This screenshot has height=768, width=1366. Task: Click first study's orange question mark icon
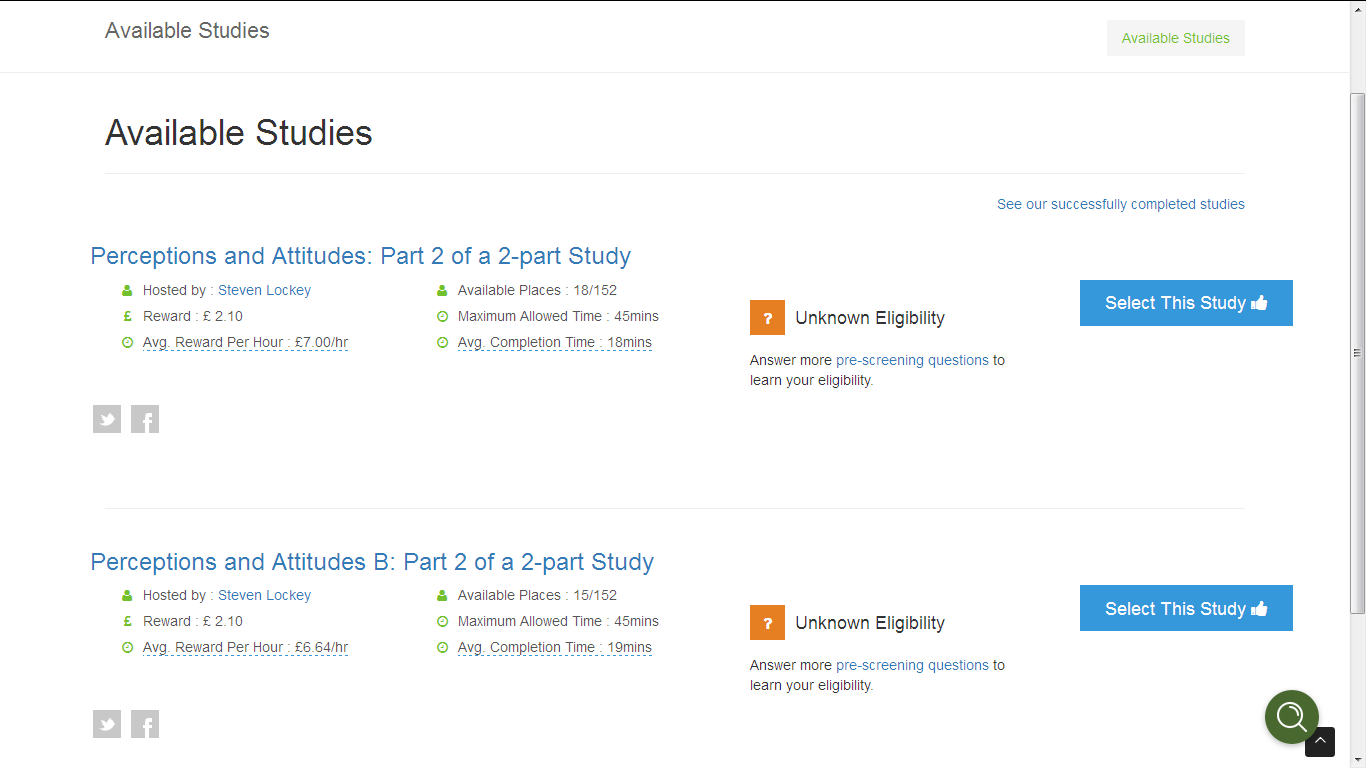pyautogui.click(x=767, y=318)
